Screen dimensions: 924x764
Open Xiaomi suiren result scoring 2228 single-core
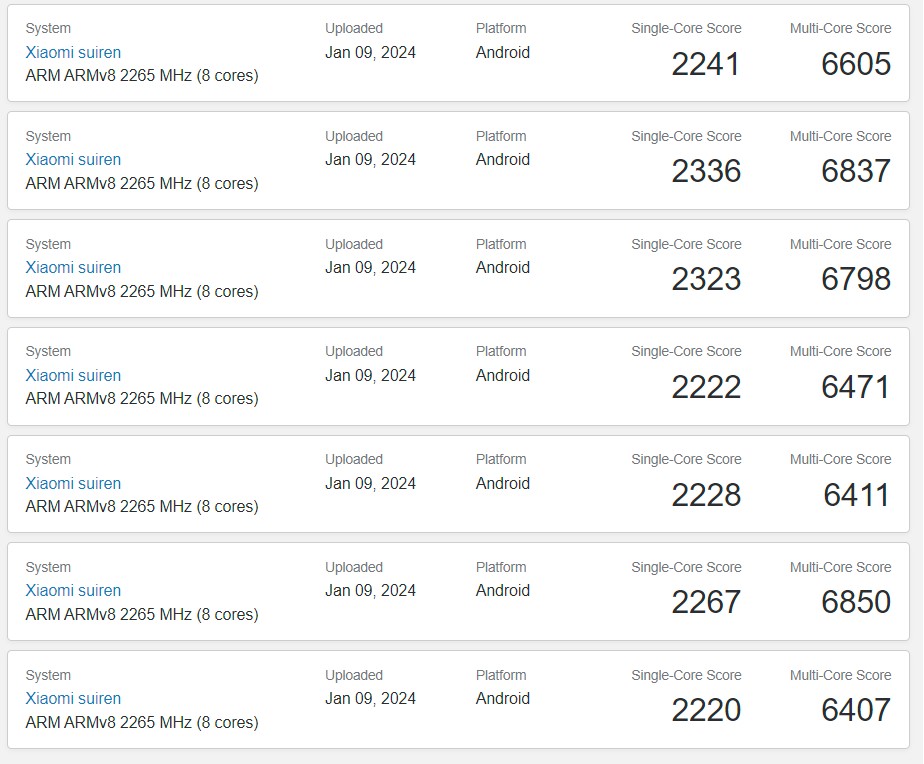[73, 483]
